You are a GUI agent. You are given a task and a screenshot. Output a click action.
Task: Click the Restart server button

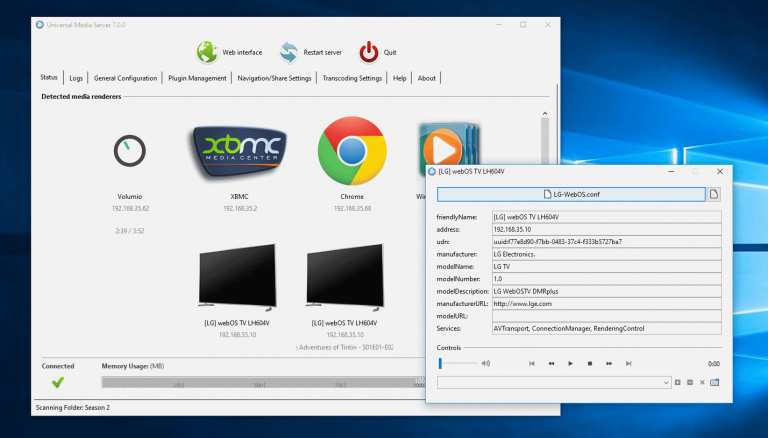pos(289,52)
